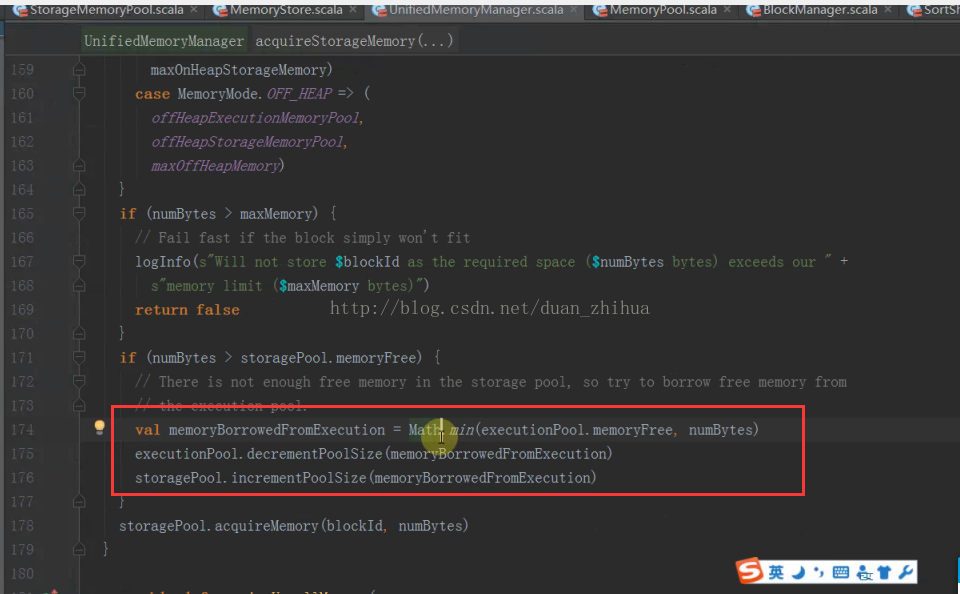
Task: Click OFF_HEAP on line 160
Action: (299, 94)
